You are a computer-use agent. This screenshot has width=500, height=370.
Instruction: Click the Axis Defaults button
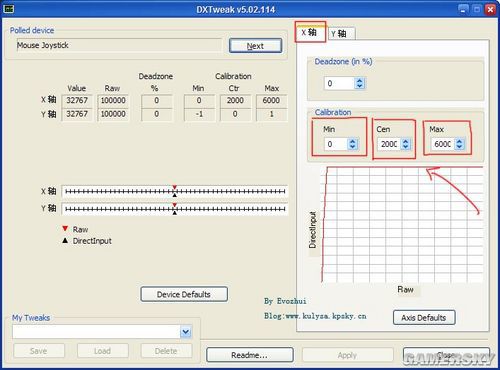(424, 318)
